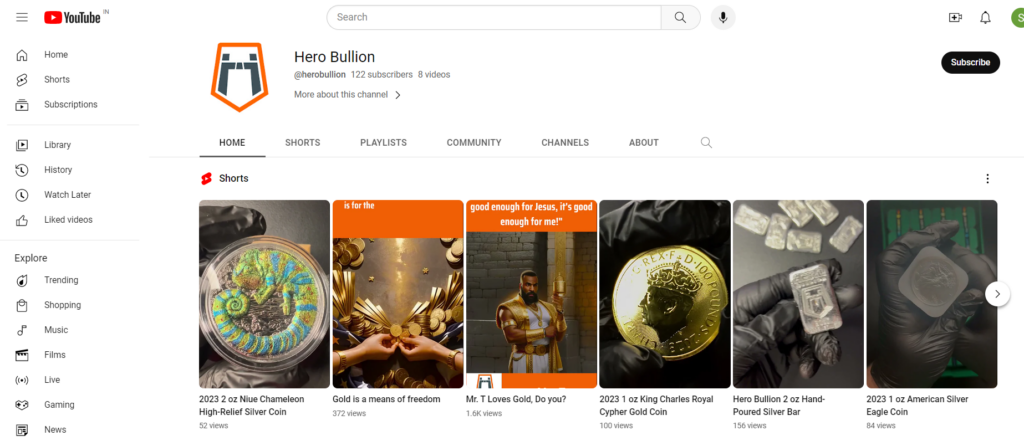Screen dimensions: 1024x441
Task: Click the 'Hero Bullion' channel name heading
Action: point(334,57)
